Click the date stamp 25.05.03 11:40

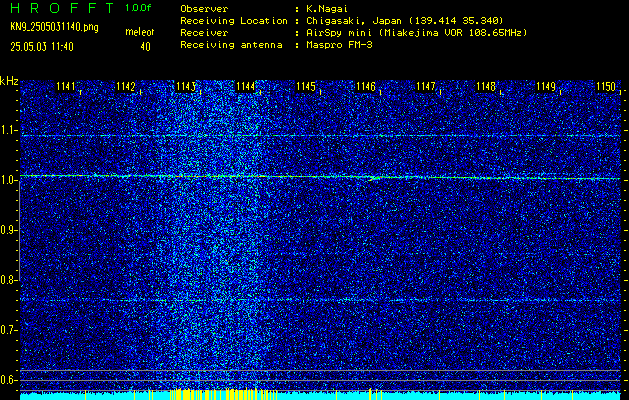click(42, 47)
